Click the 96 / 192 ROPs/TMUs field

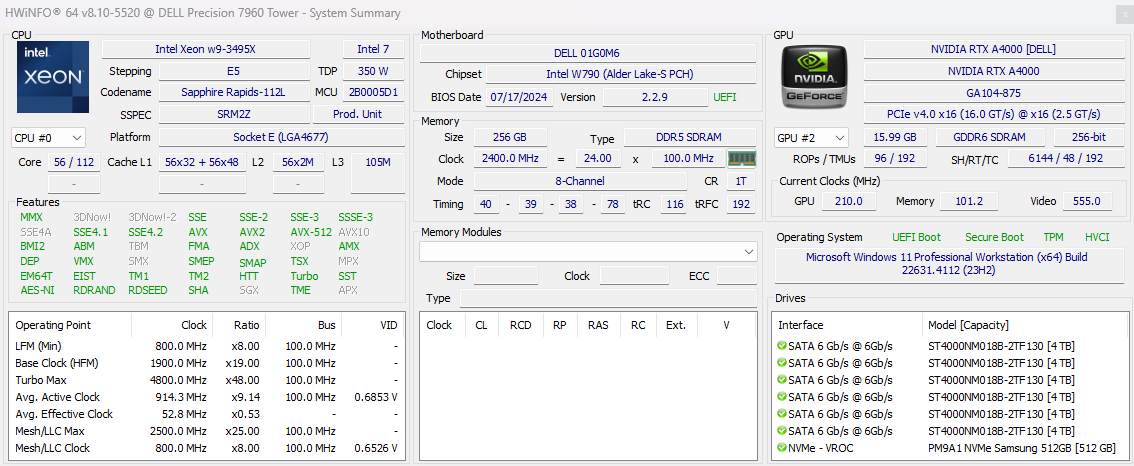895,158
